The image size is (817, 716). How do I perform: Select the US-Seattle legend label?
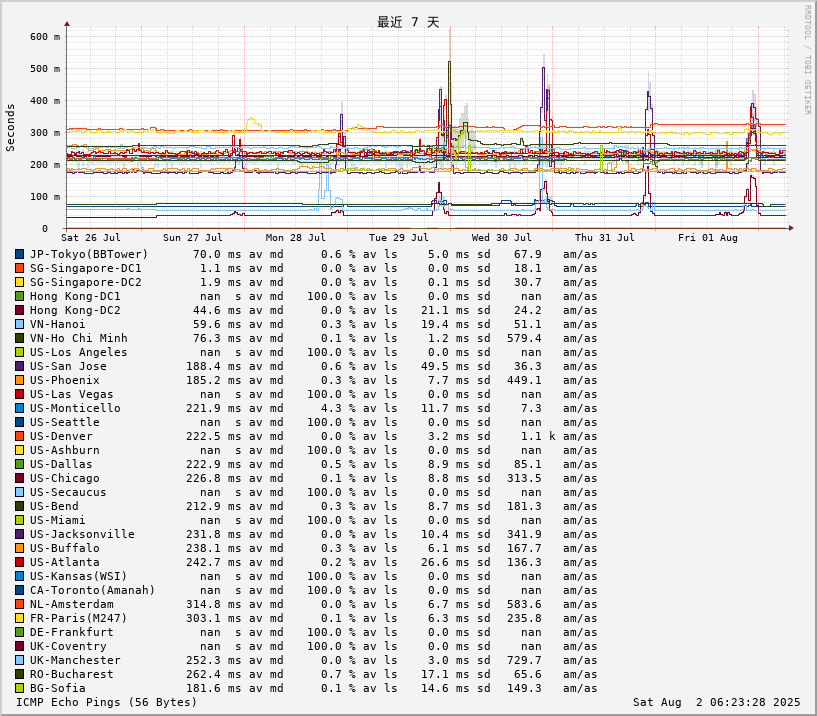click(65, 423)
